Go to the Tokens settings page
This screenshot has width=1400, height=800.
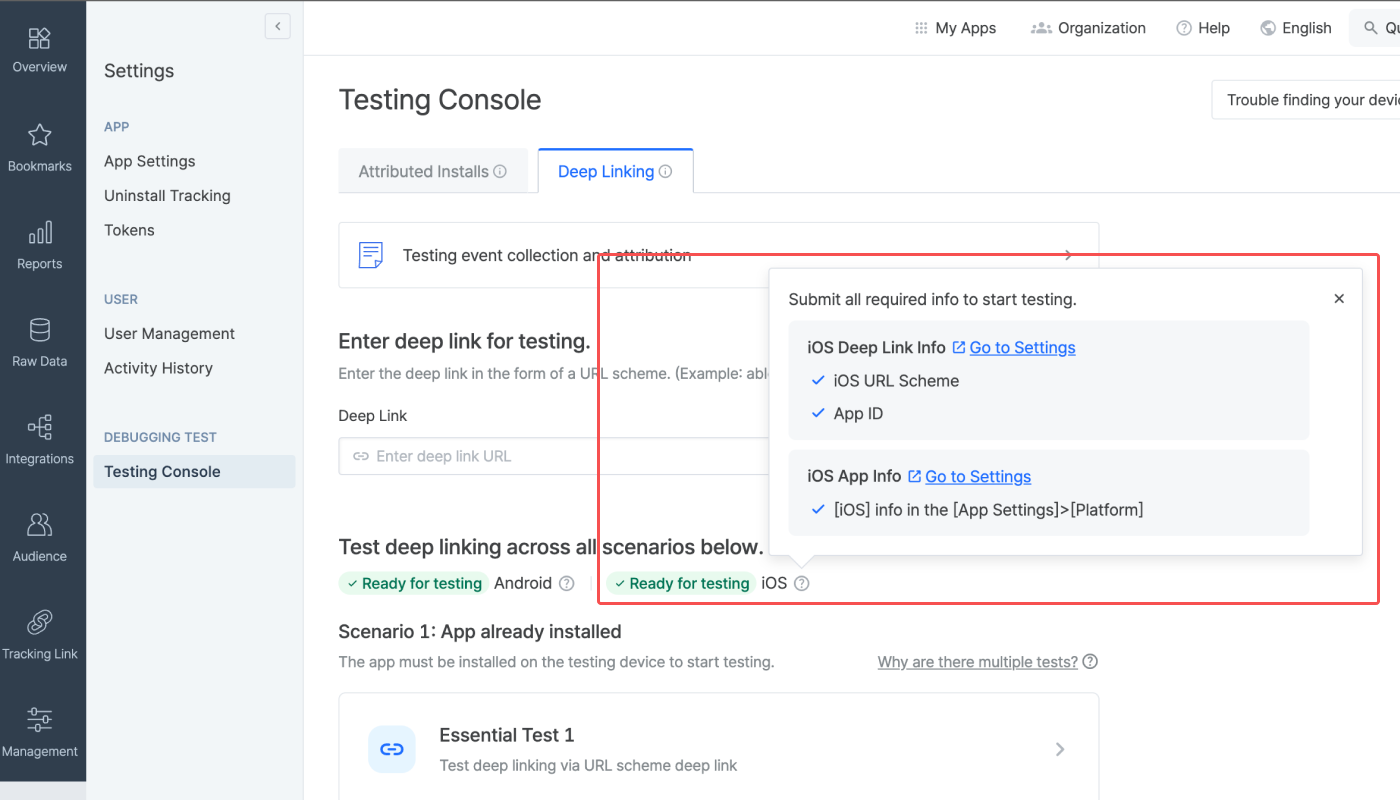point(129,230)
